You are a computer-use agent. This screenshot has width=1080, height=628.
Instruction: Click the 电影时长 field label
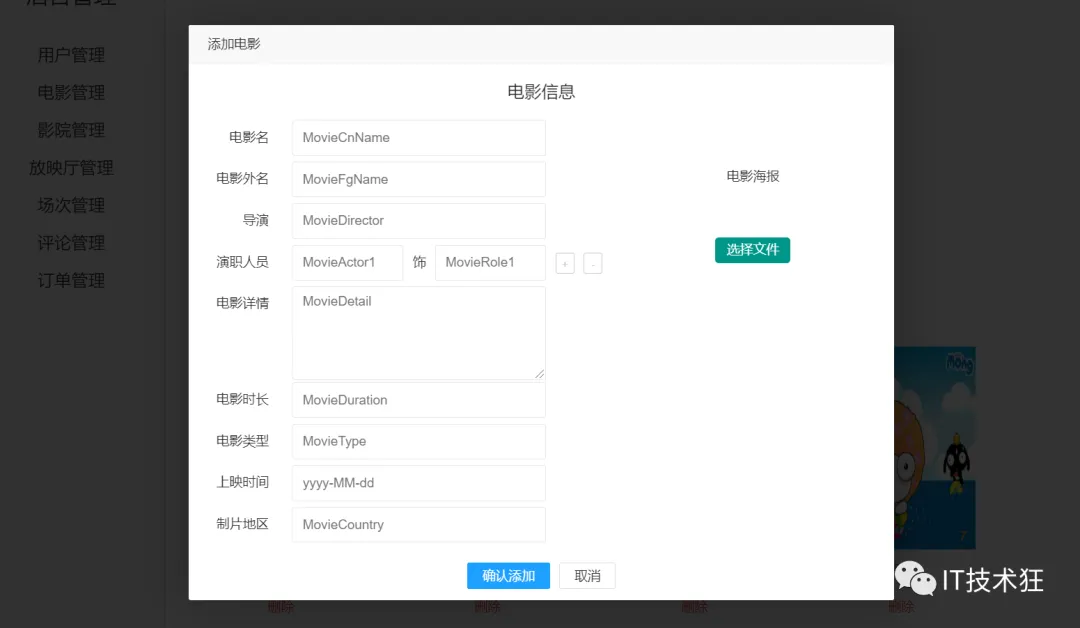(242, 399)
